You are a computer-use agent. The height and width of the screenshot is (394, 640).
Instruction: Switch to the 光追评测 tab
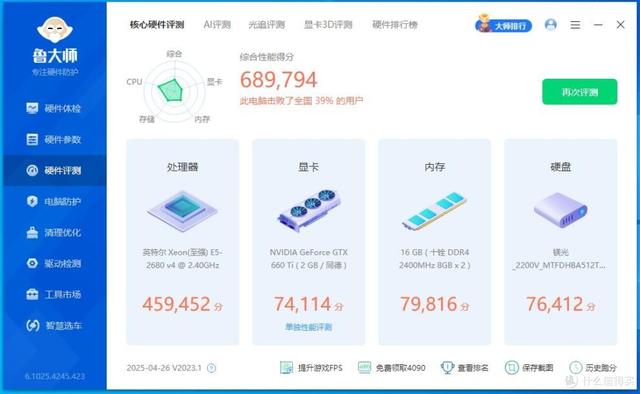click(x=267, y=24)
